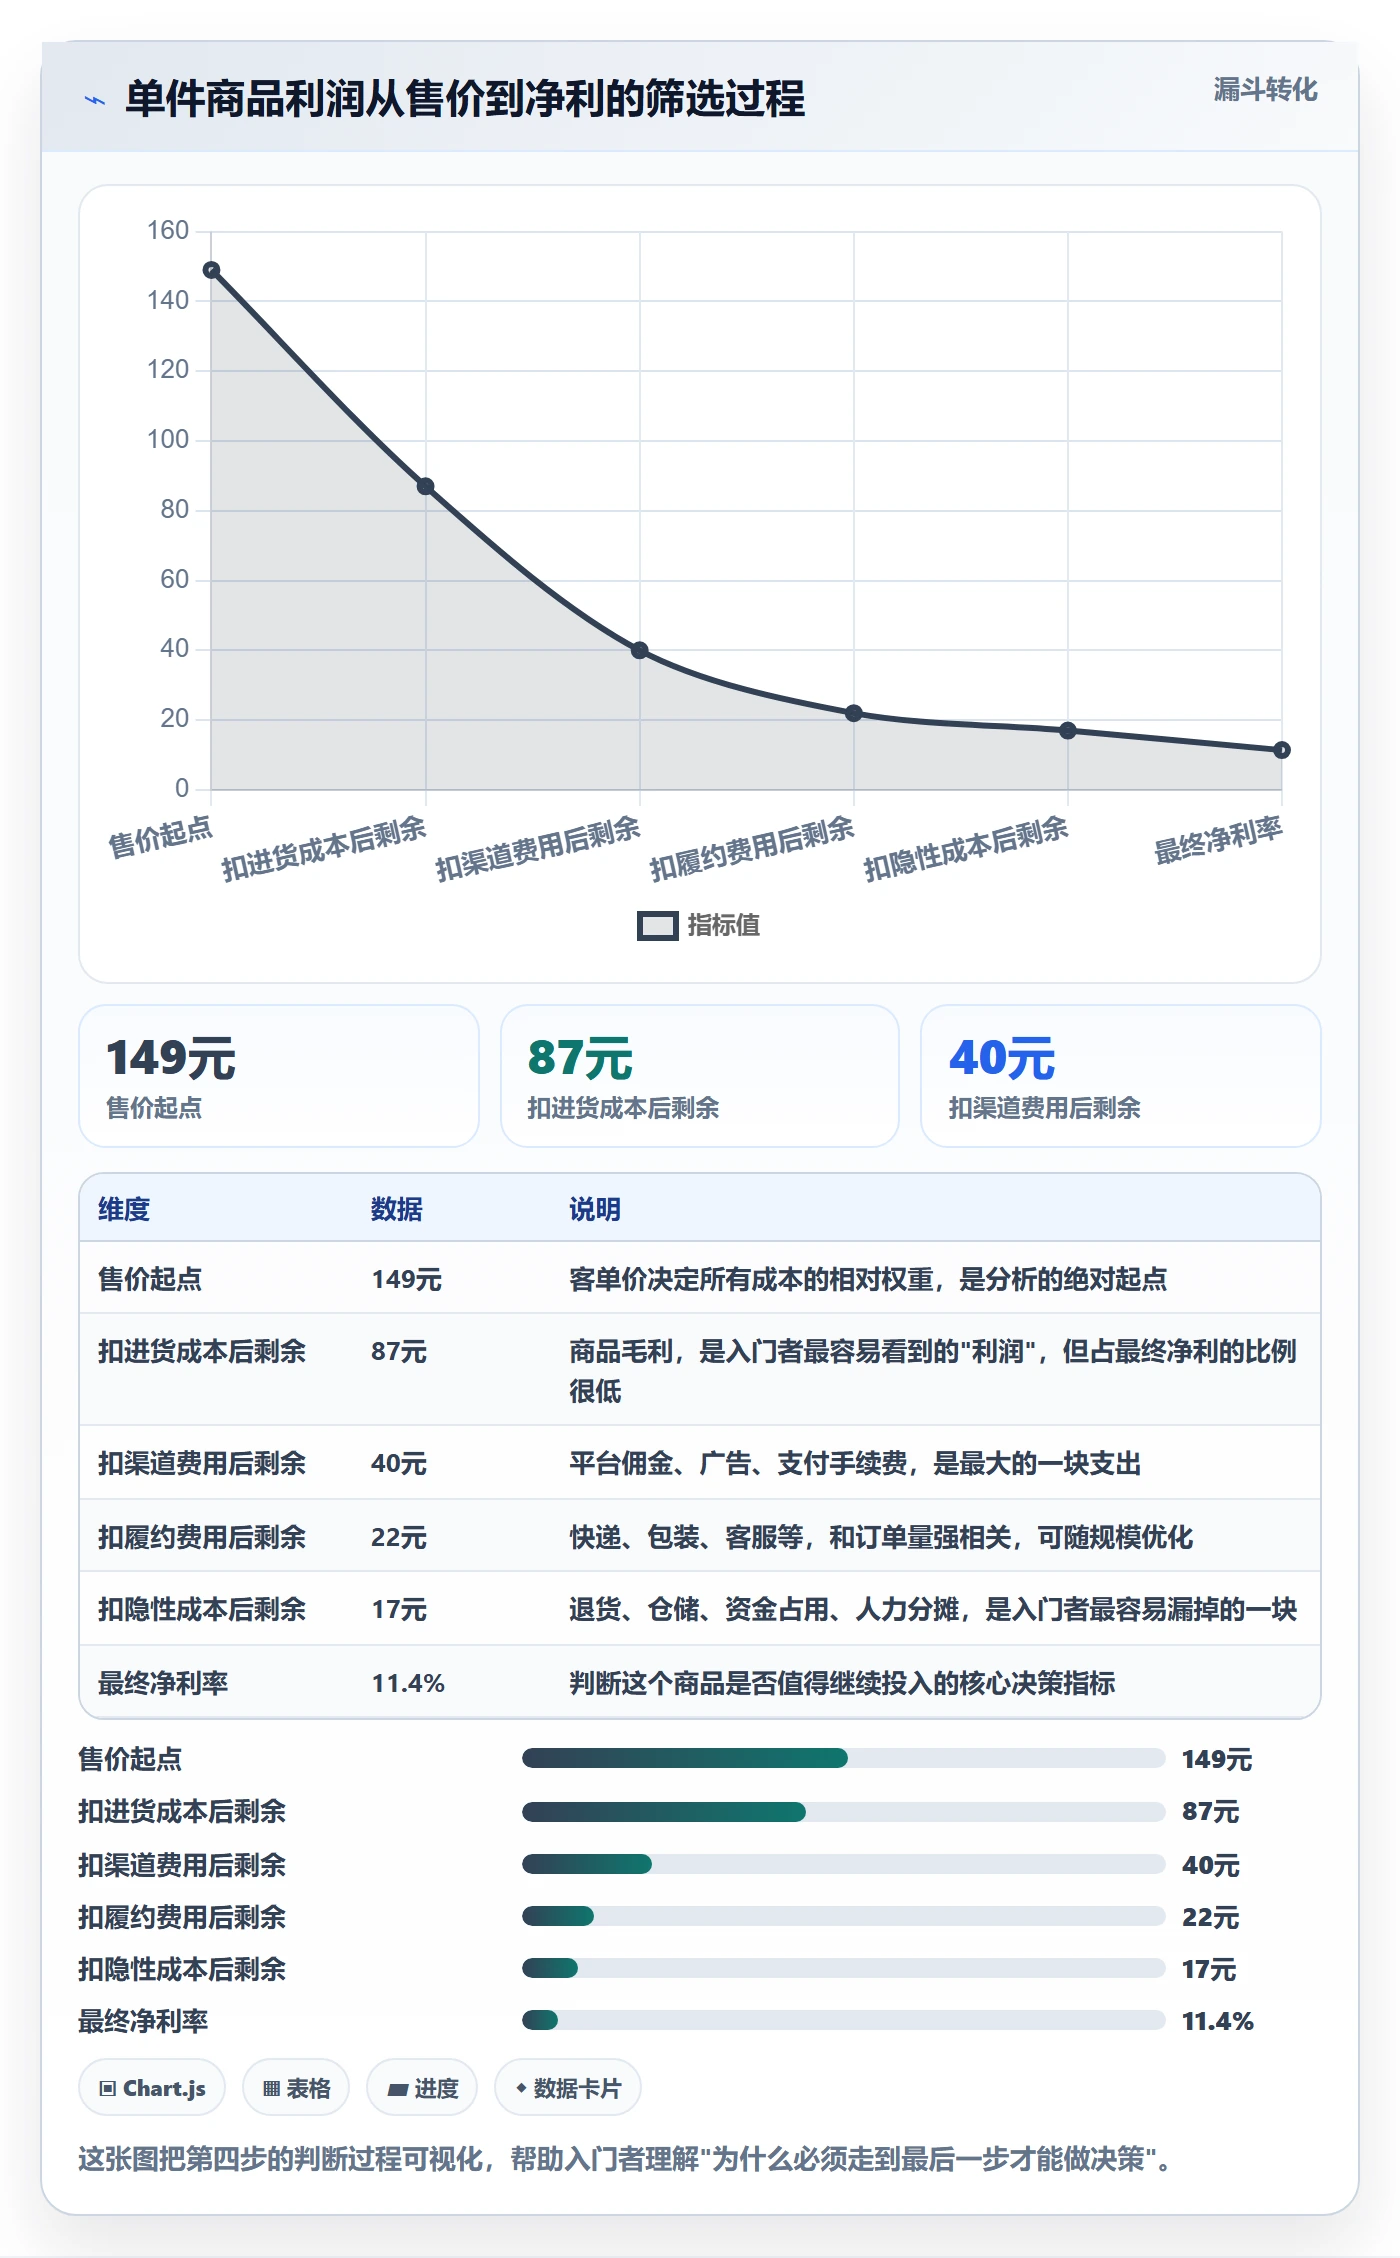Viewport: 1400px width, 2258px height.
Task: Click the 扣渠道费用后剩余 progress bar
Action: (x=843, y=1864)
